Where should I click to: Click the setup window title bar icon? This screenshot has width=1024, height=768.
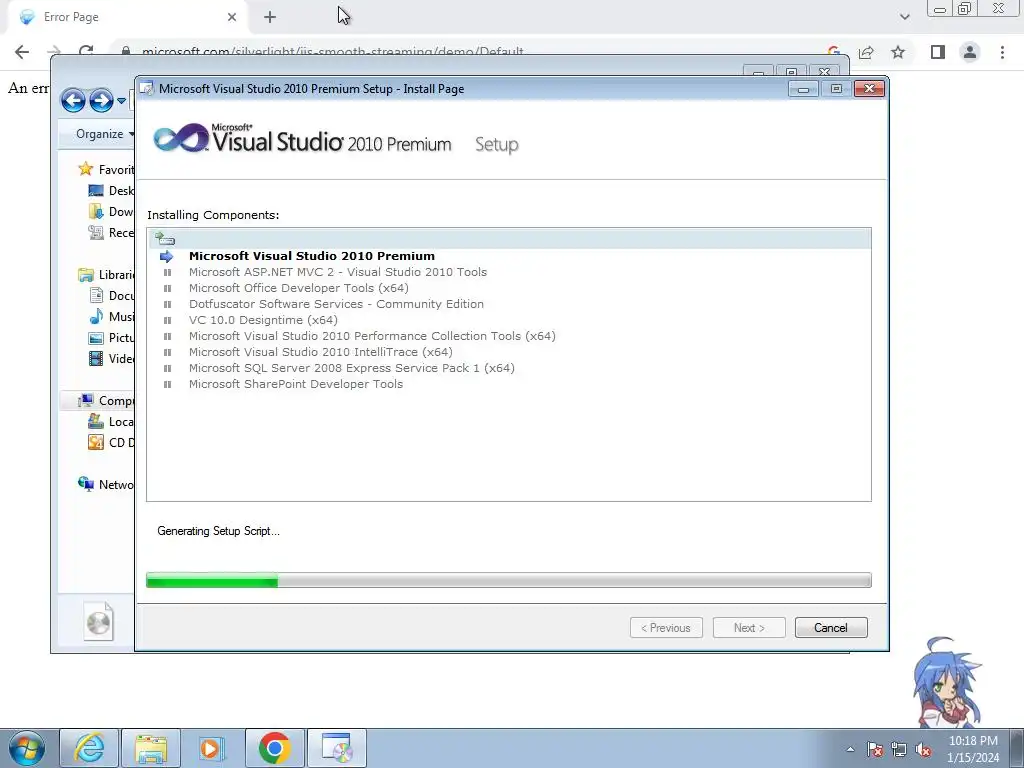(x=148, y=88)
